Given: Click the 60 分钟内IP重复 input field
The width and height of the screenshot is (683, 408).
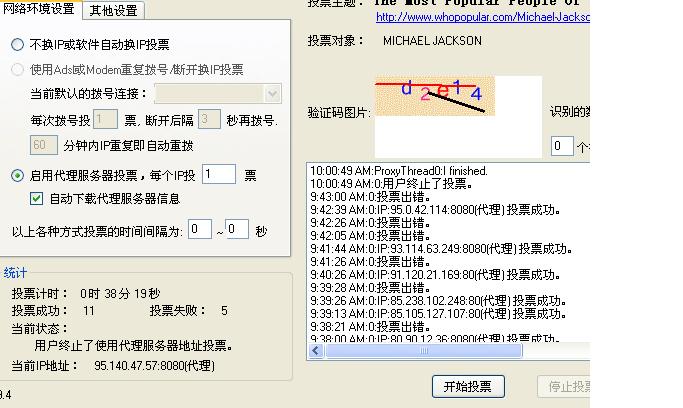Looking at the screenshot, I should [43, 145].
